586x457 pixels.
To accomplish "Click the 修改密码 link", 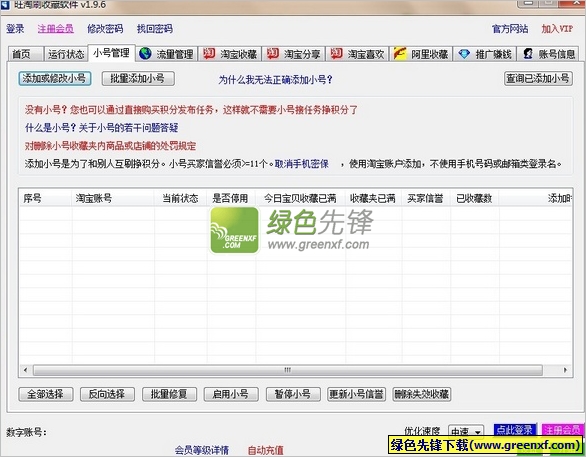I will click(x=105, y=29).
